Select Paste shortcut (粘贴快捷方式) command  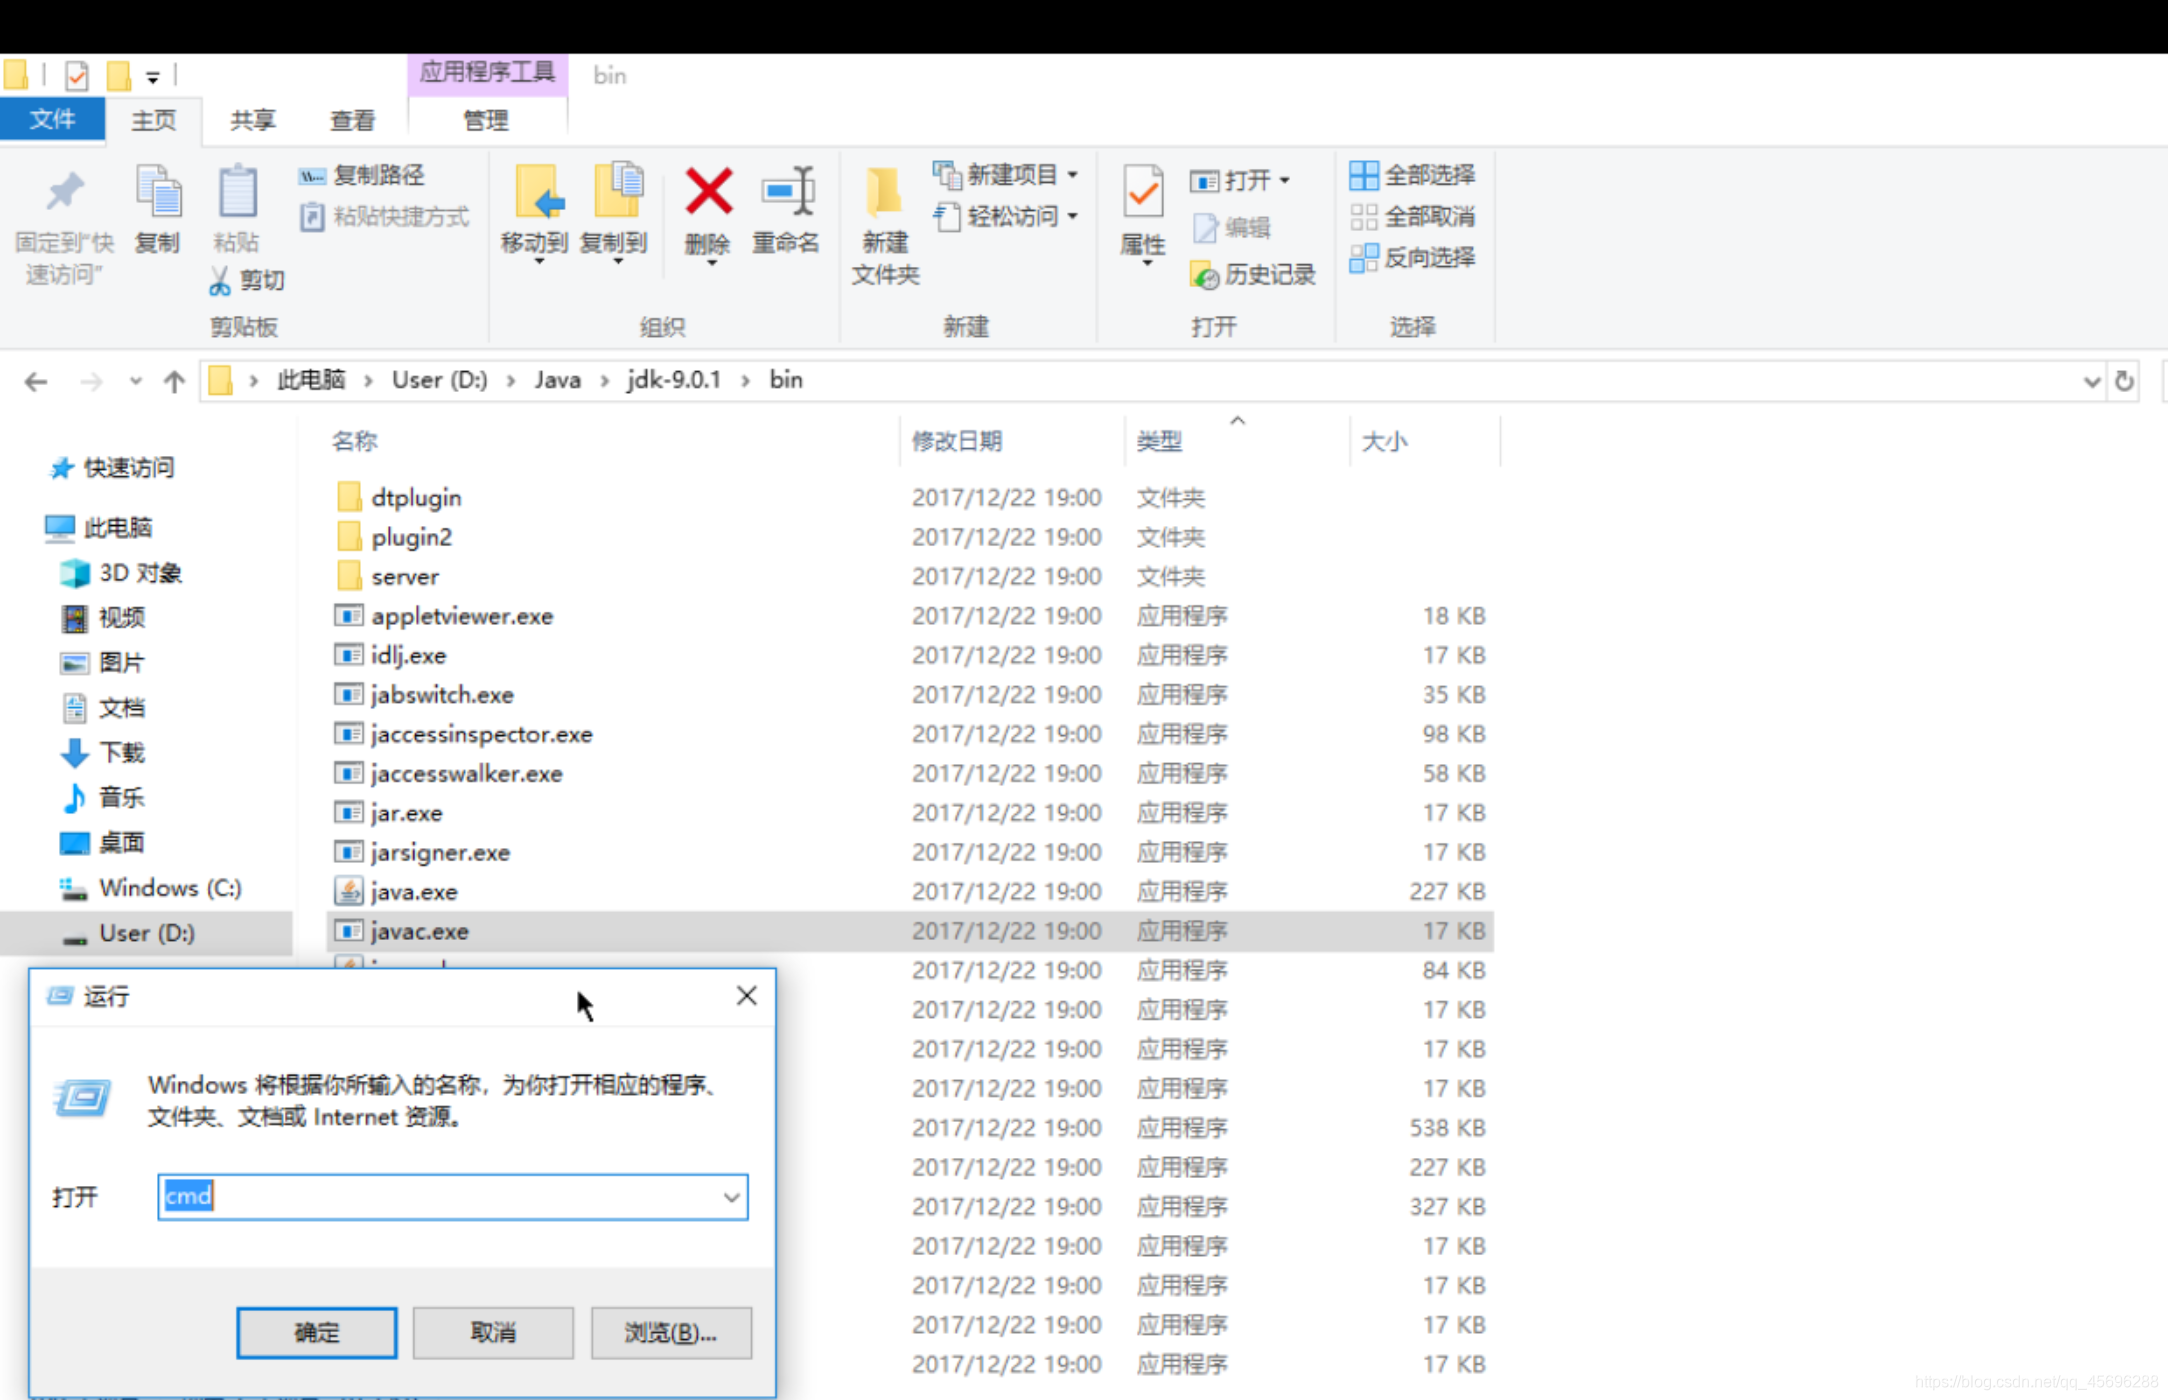(x=384, y=217)
